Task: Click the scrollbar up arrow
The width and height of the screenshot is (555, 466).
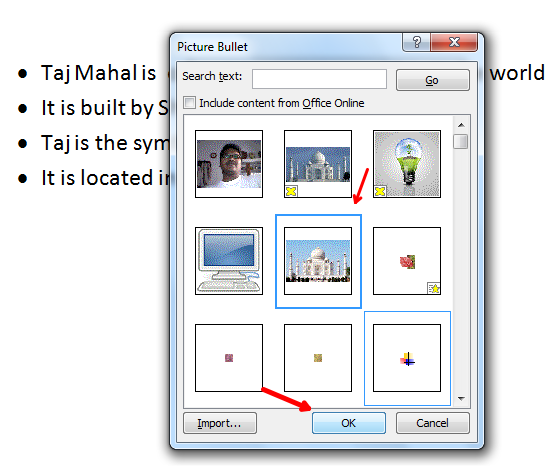Action: click(461, 125)
